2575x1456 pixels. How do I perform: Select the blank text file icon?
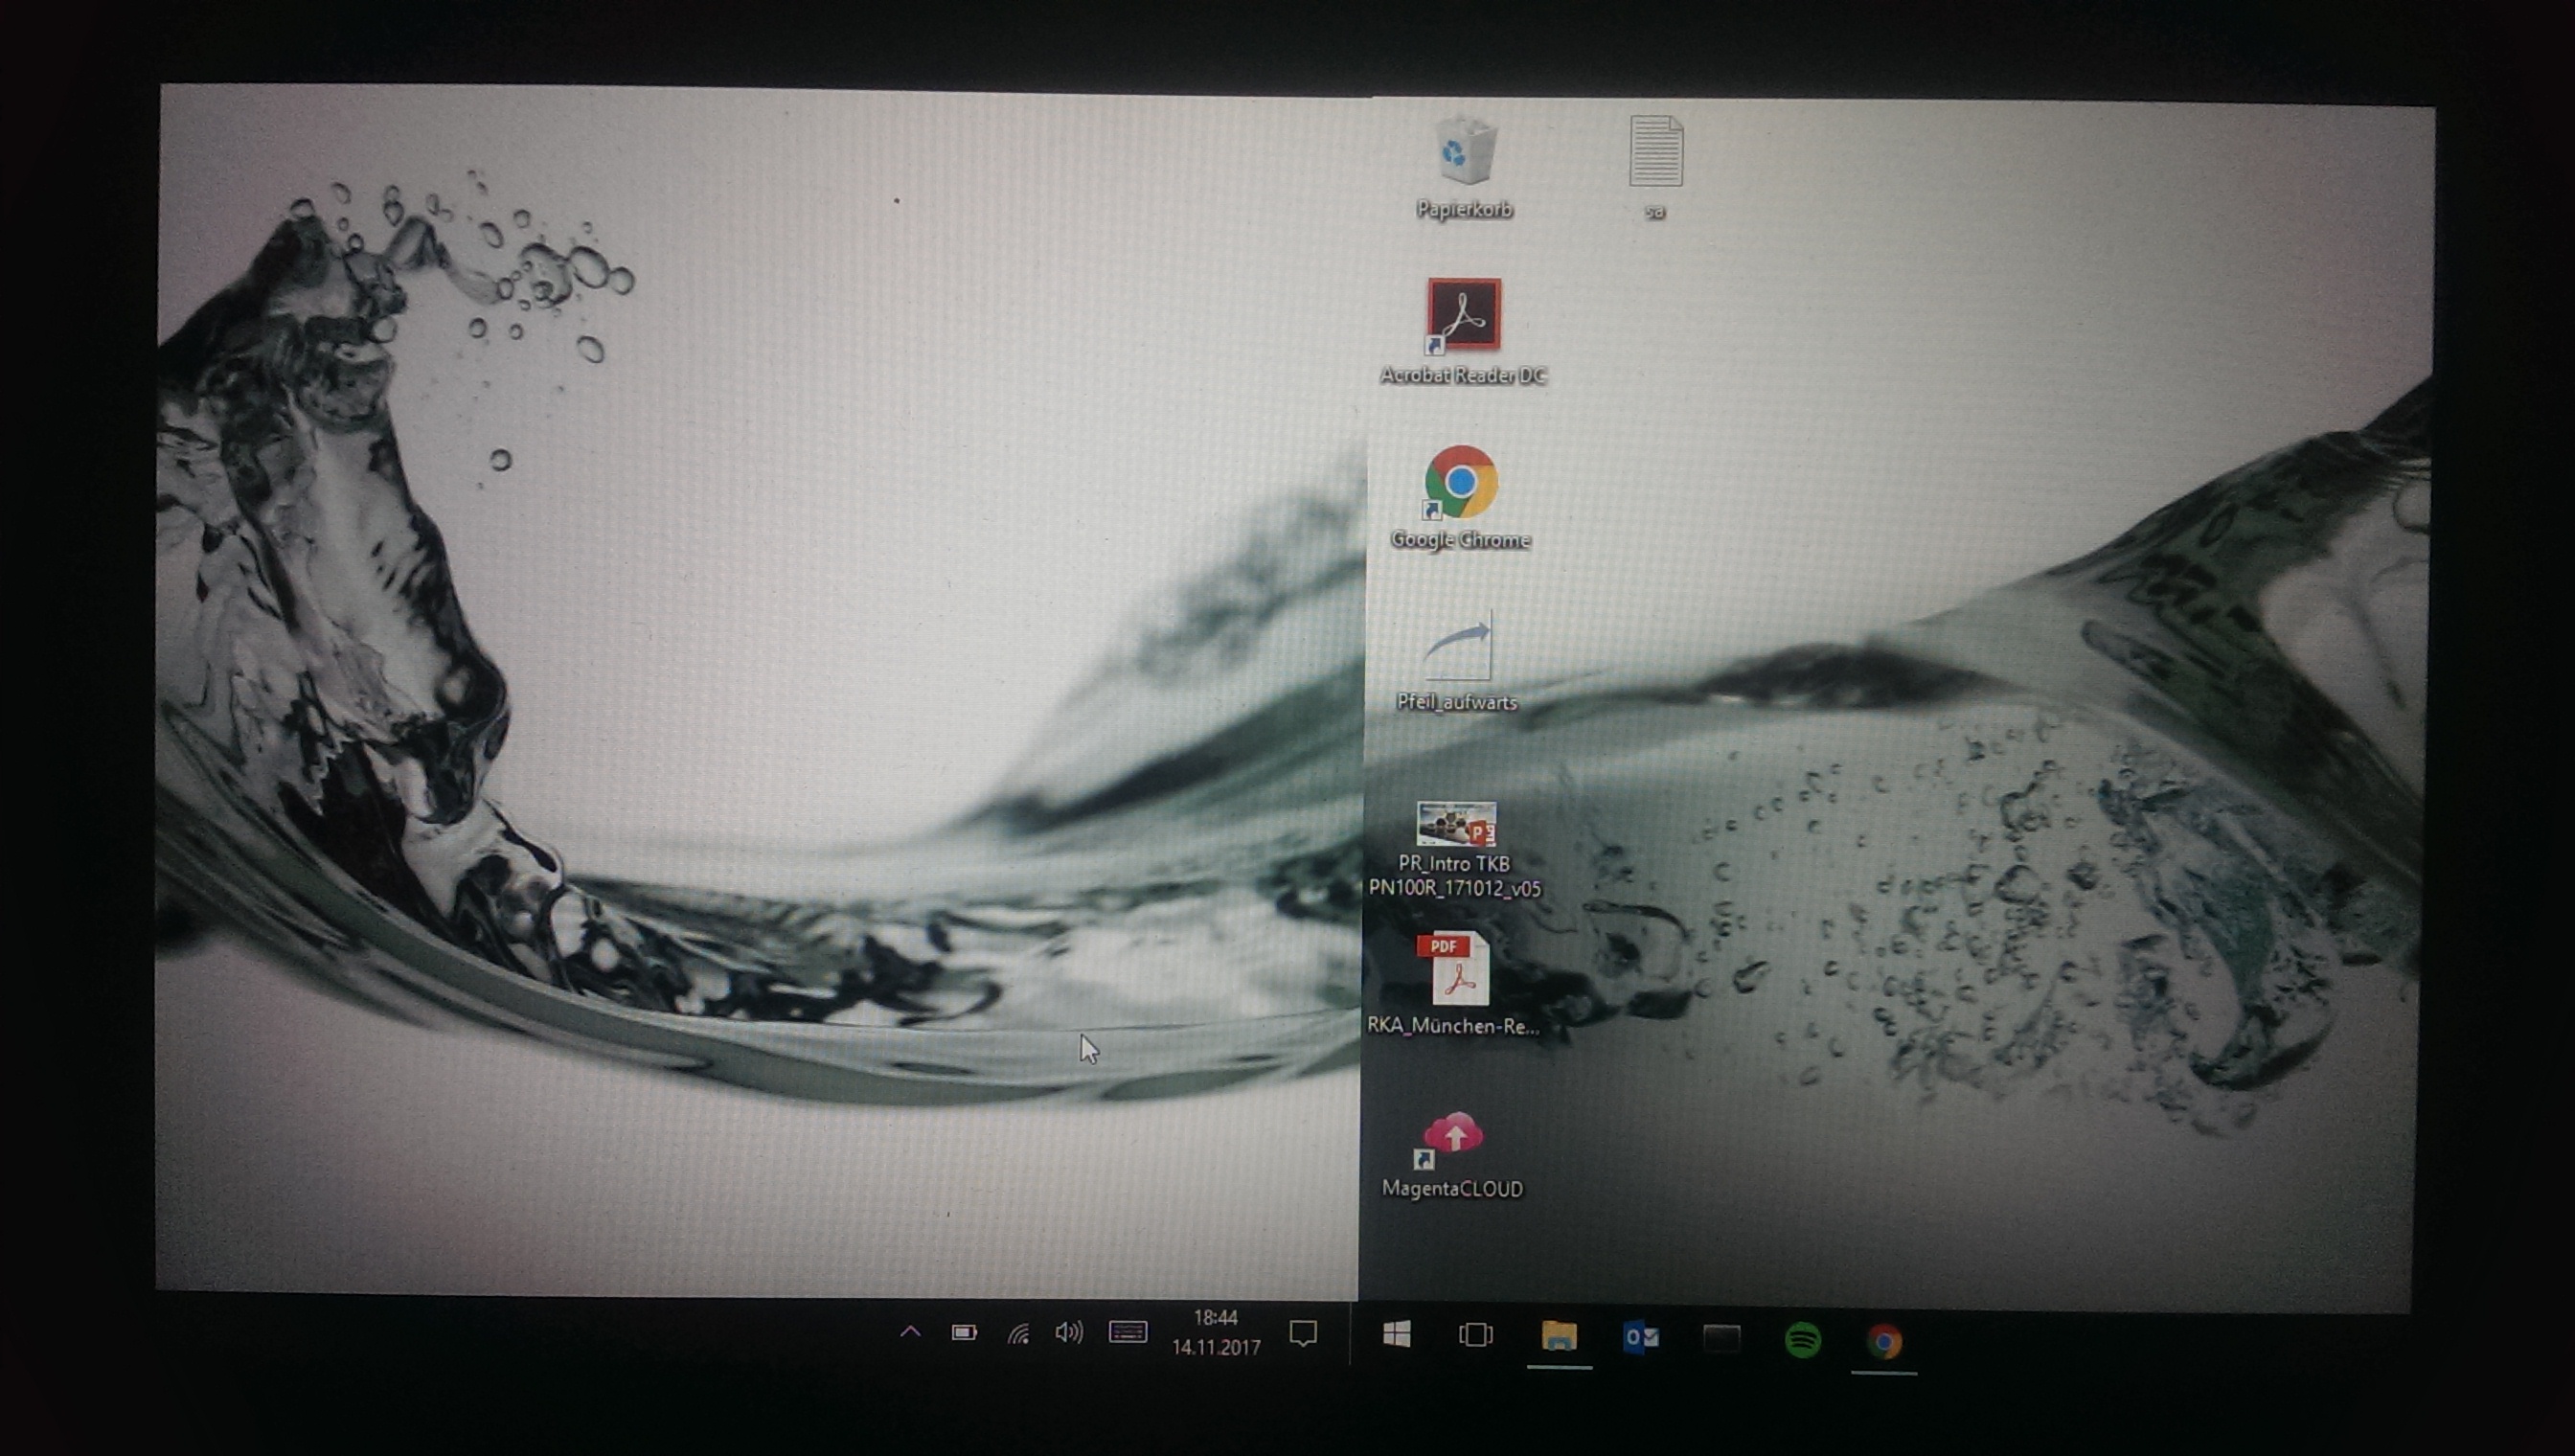pos(1656,153)
